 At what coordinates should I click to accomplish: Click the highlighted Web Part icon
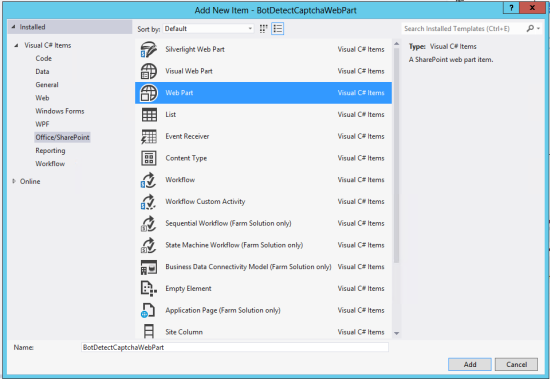(149, 93)
